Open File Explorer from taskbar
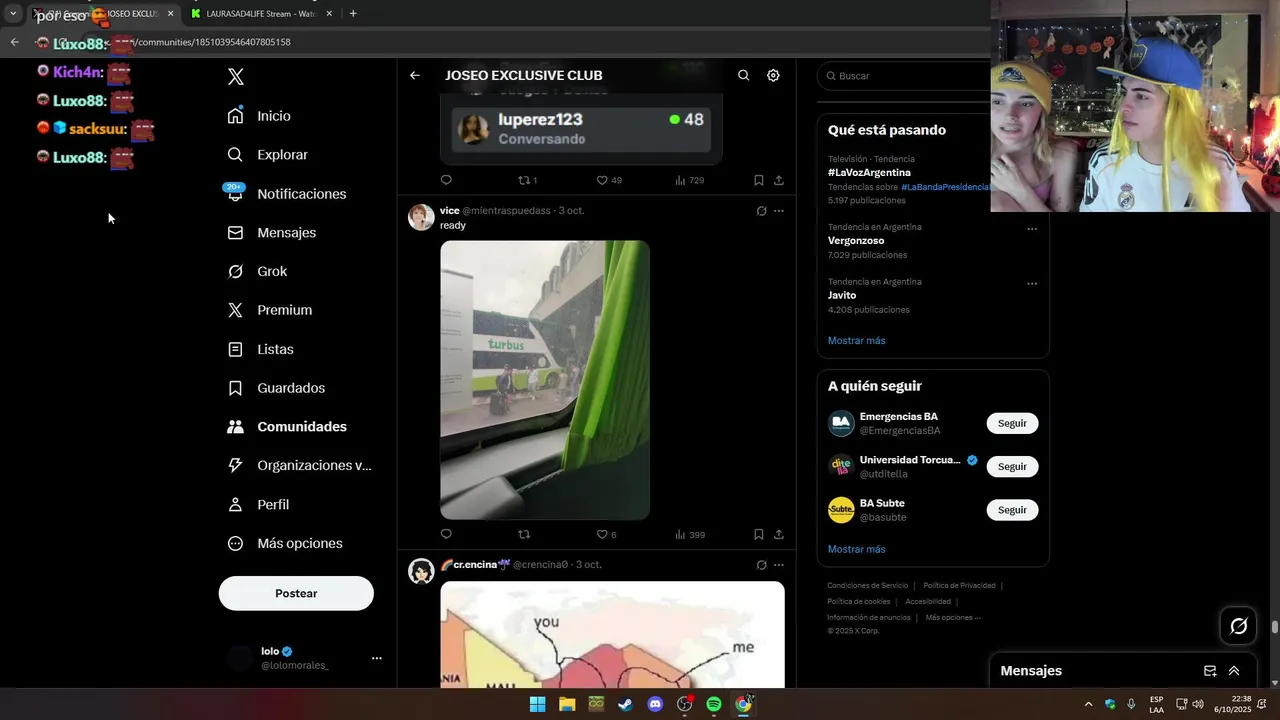Image resolution: width=1280 pixels, height=720 pixels. click(x=567, y=704)
